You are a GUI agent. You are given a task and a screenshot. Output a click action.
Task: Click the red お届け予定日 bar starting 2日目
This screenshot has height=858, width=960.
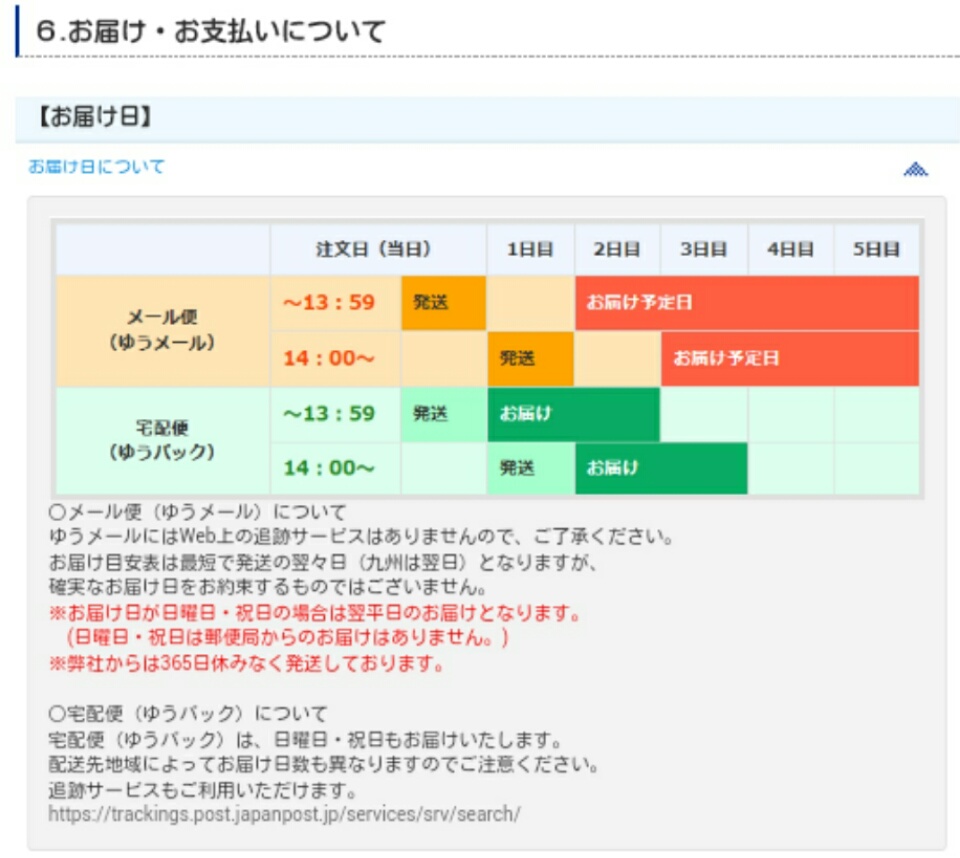[x=747, y=303]
